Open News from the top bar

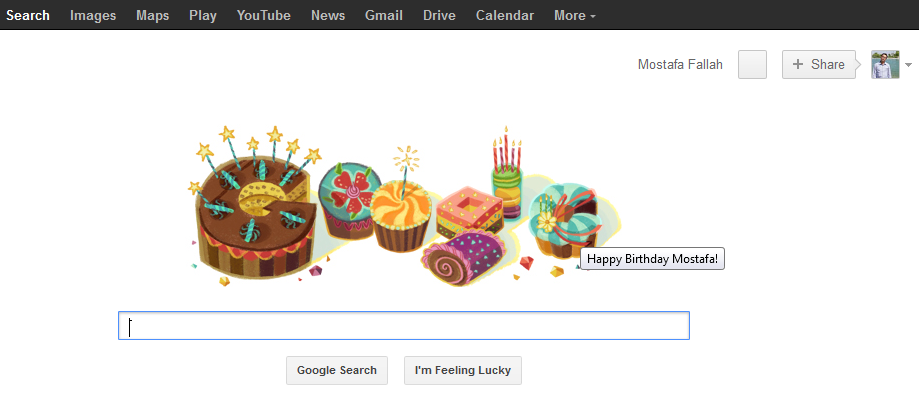pos(328,15)
